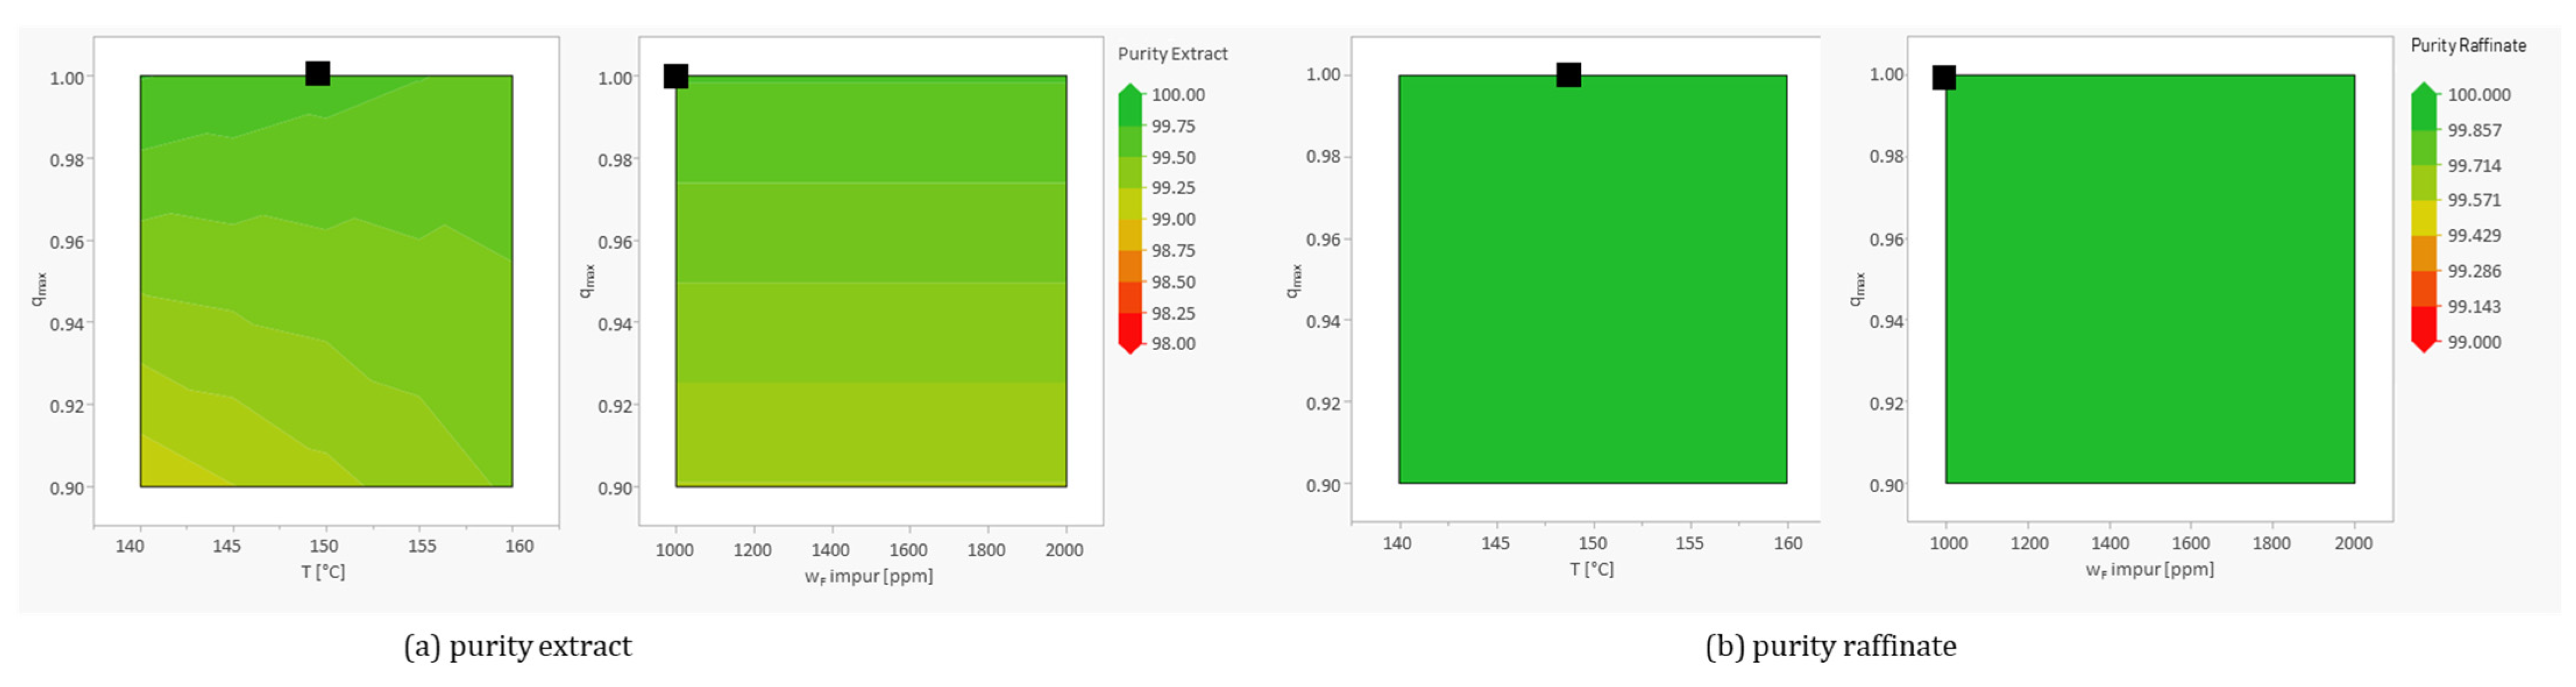Click the (b) purity raffinate caption
The width and height of the screenshot is (2576, 687).
pyautogui.click(x=1830, y=647)
